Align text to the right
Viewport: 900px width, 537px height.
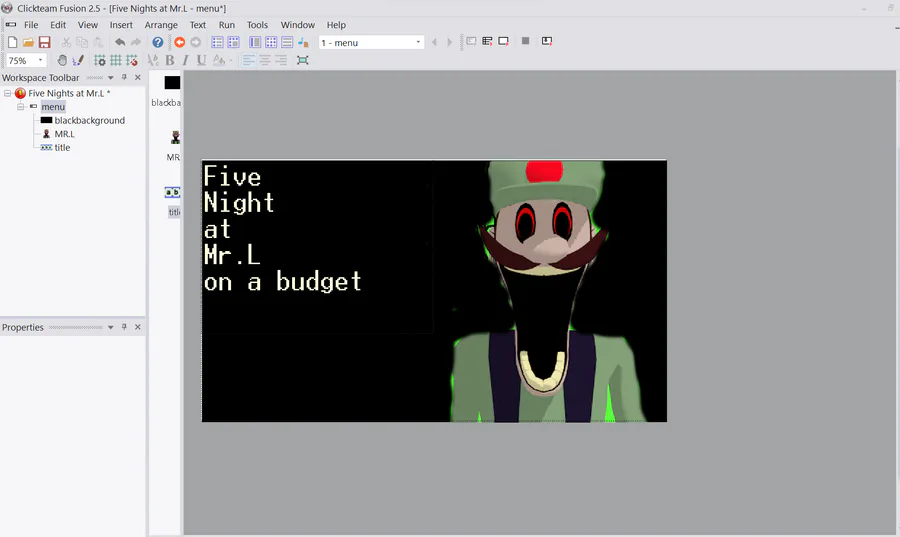coord(281,60)
